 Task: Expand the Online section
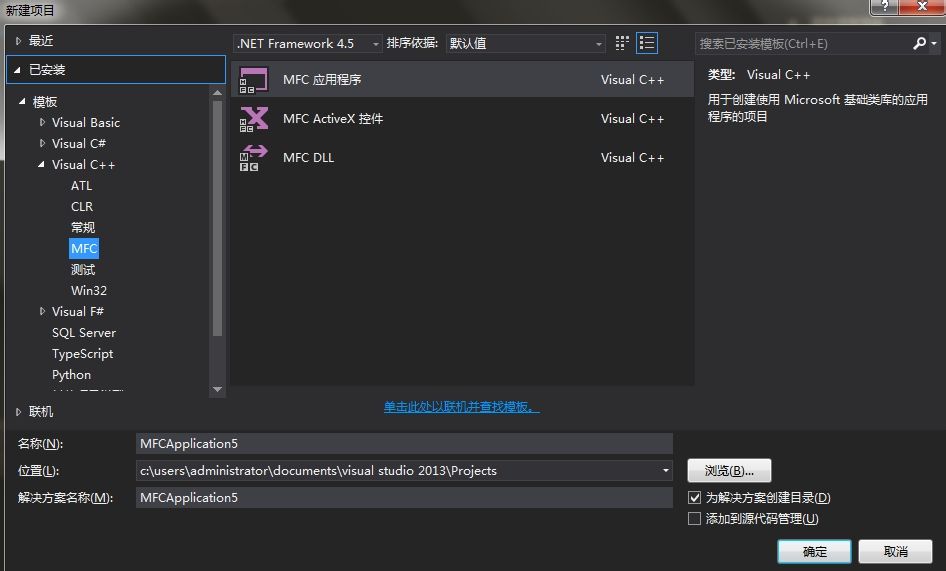coord(18,412)
